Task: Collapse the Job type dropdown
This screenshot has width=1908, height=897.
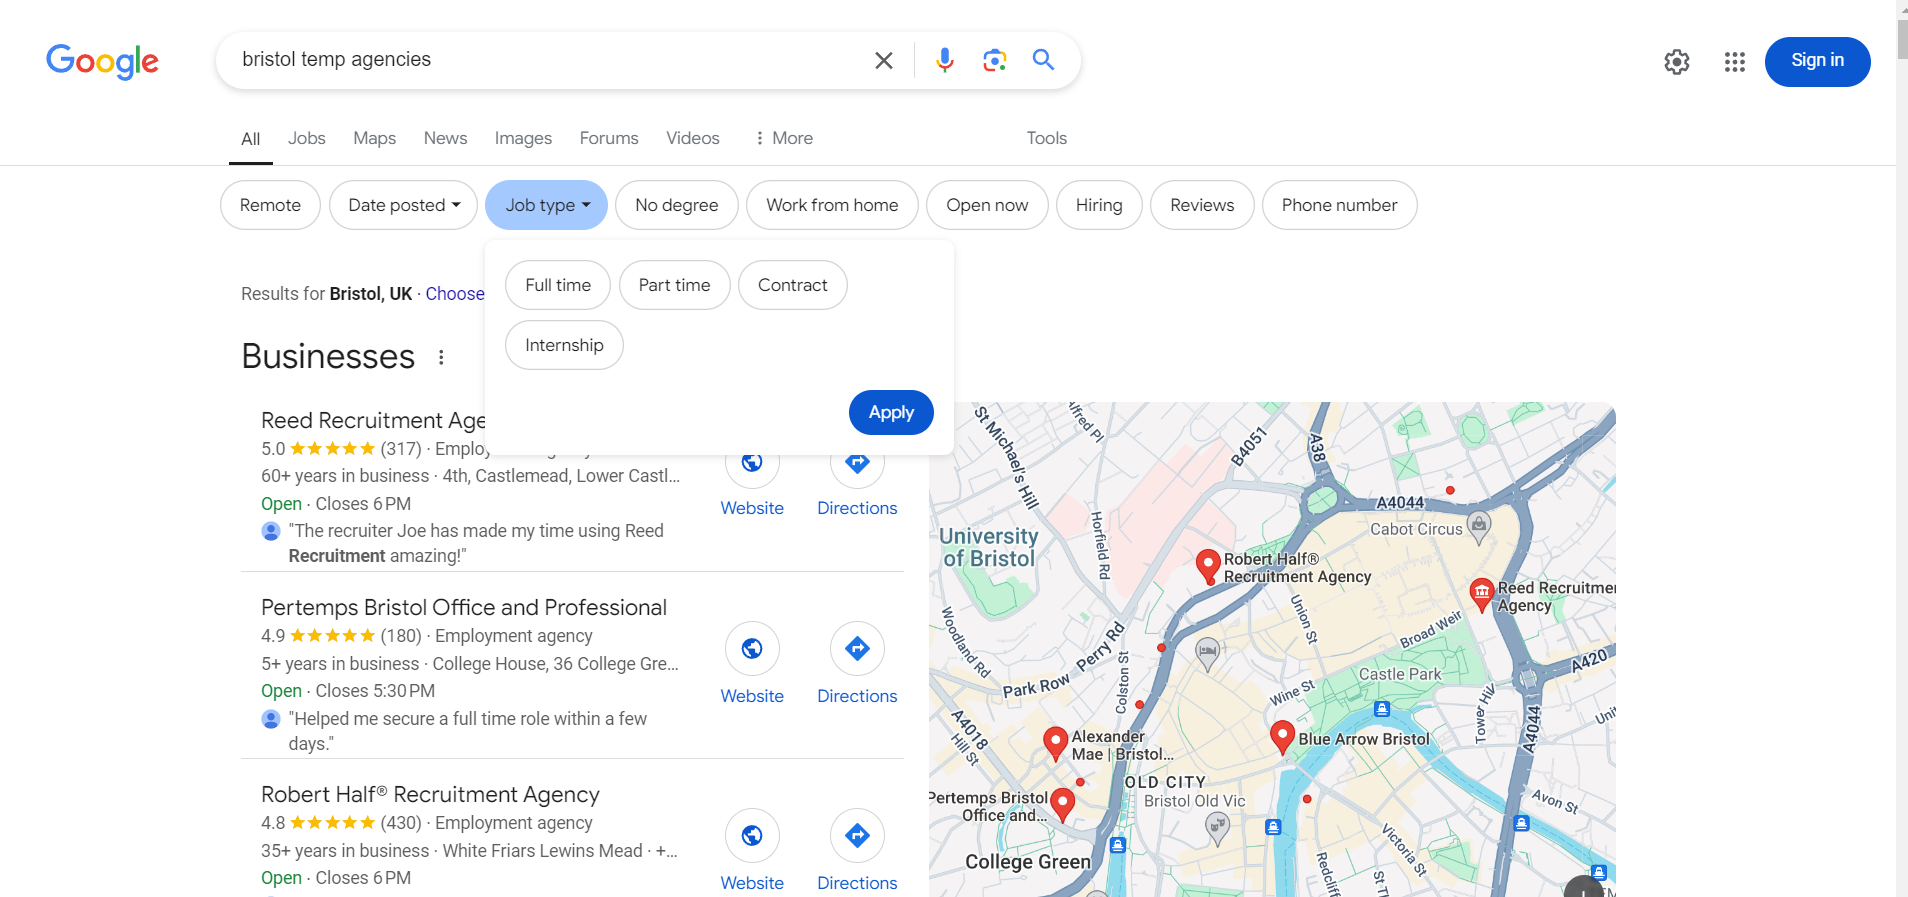Action: pyautogui.click(x=547, y=205)
